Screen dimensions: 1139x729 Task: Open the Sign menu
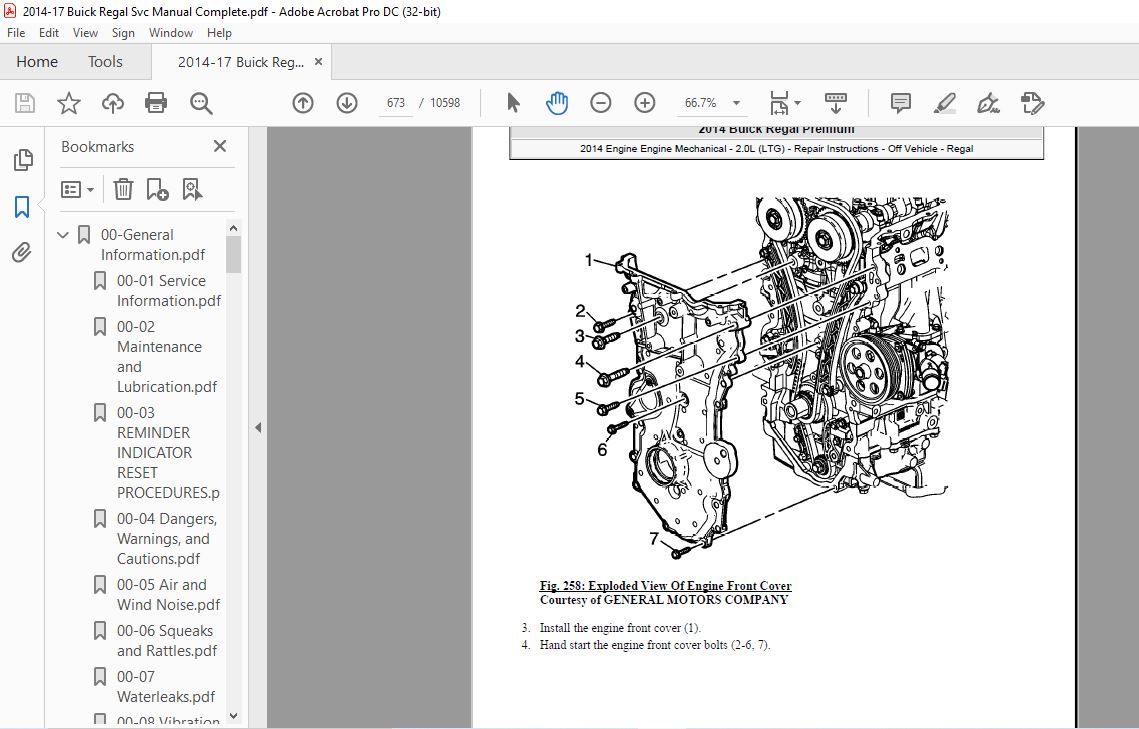tap(123, 33)
